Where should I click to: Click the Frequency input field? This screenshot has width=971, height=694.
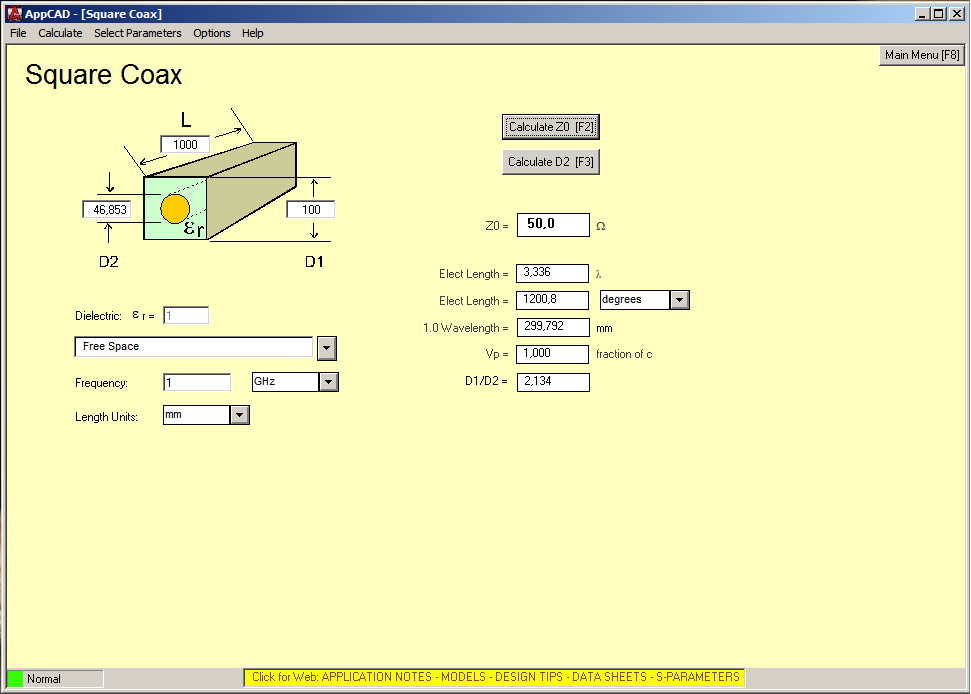[197, 383]
